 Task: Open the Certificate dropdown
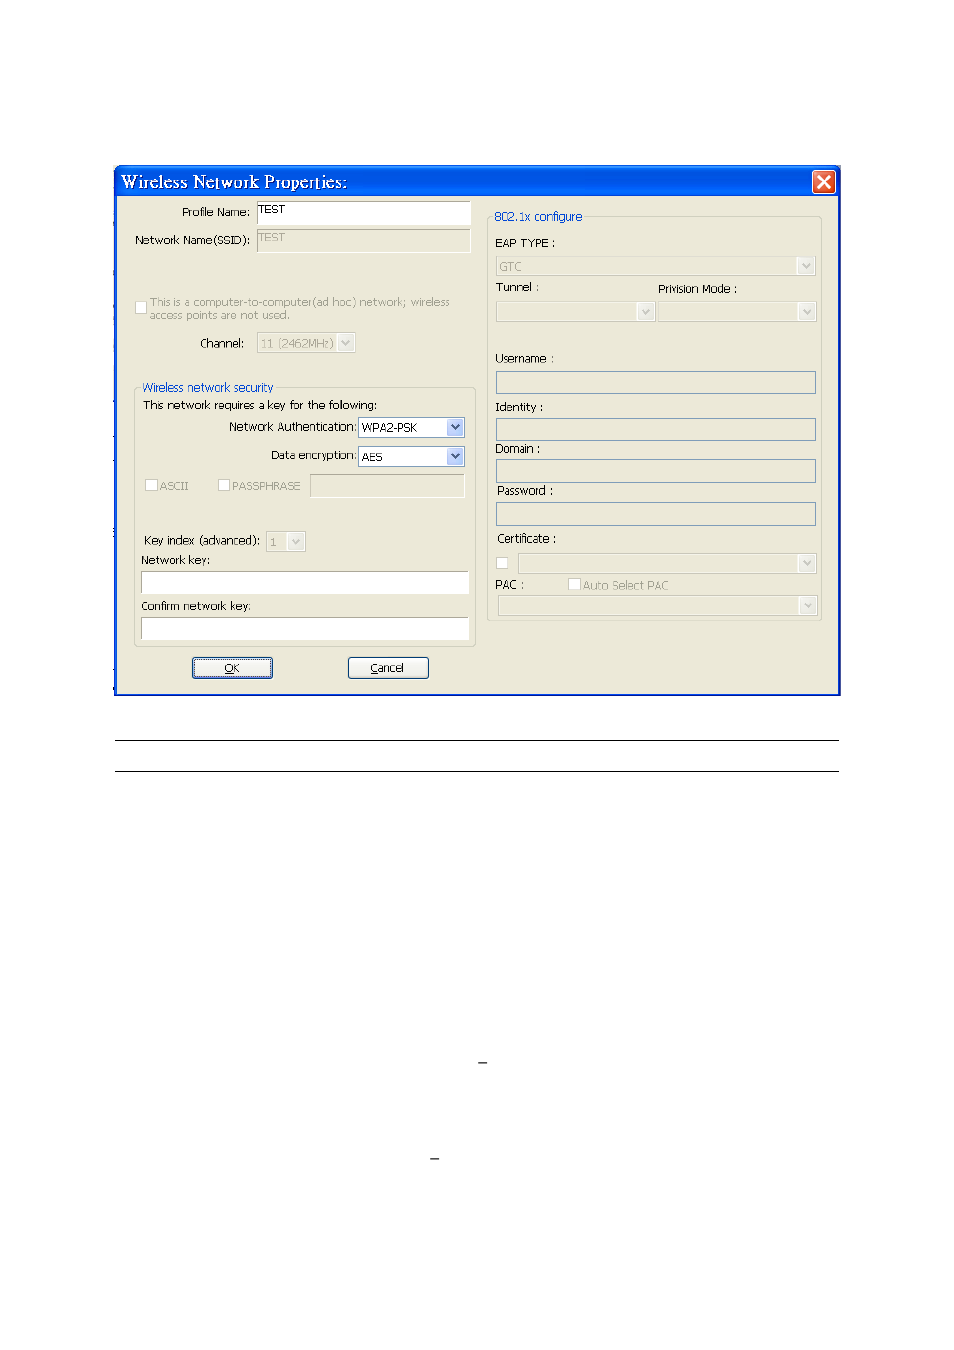(x=667, y=564)
